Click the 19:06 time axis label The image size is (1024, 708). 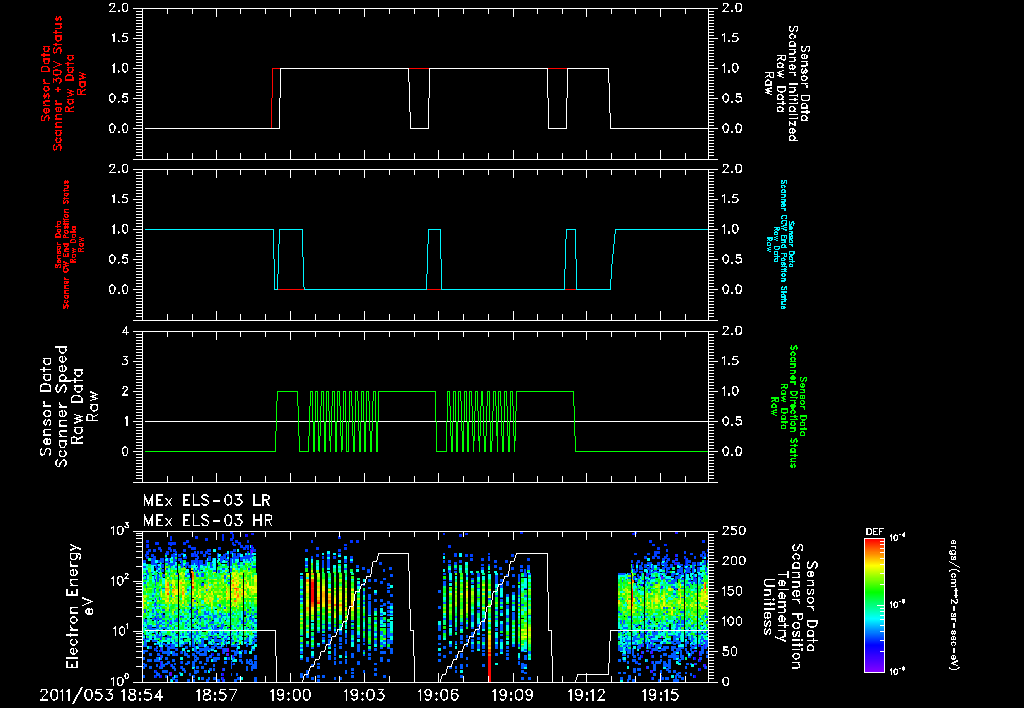click(438, 695)
